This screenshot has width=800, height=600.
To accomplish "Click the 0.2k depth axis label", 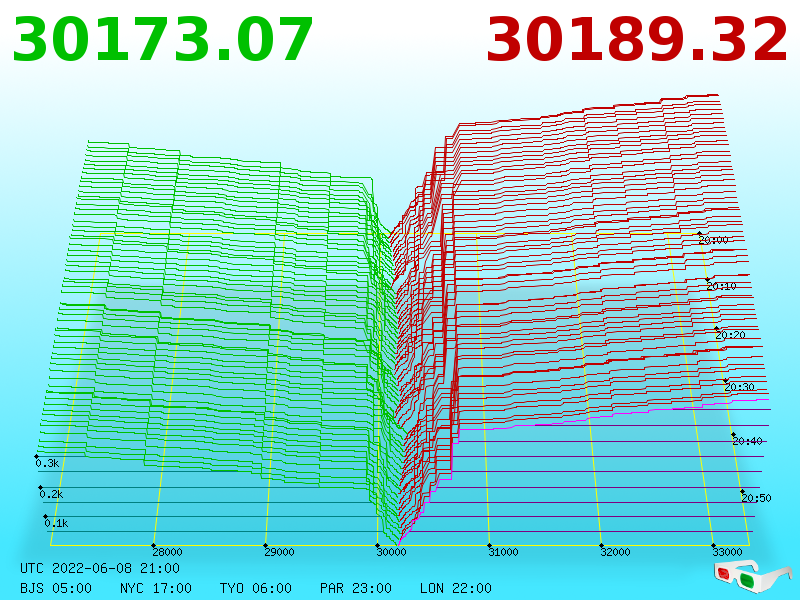I will [x=52, y=494].
